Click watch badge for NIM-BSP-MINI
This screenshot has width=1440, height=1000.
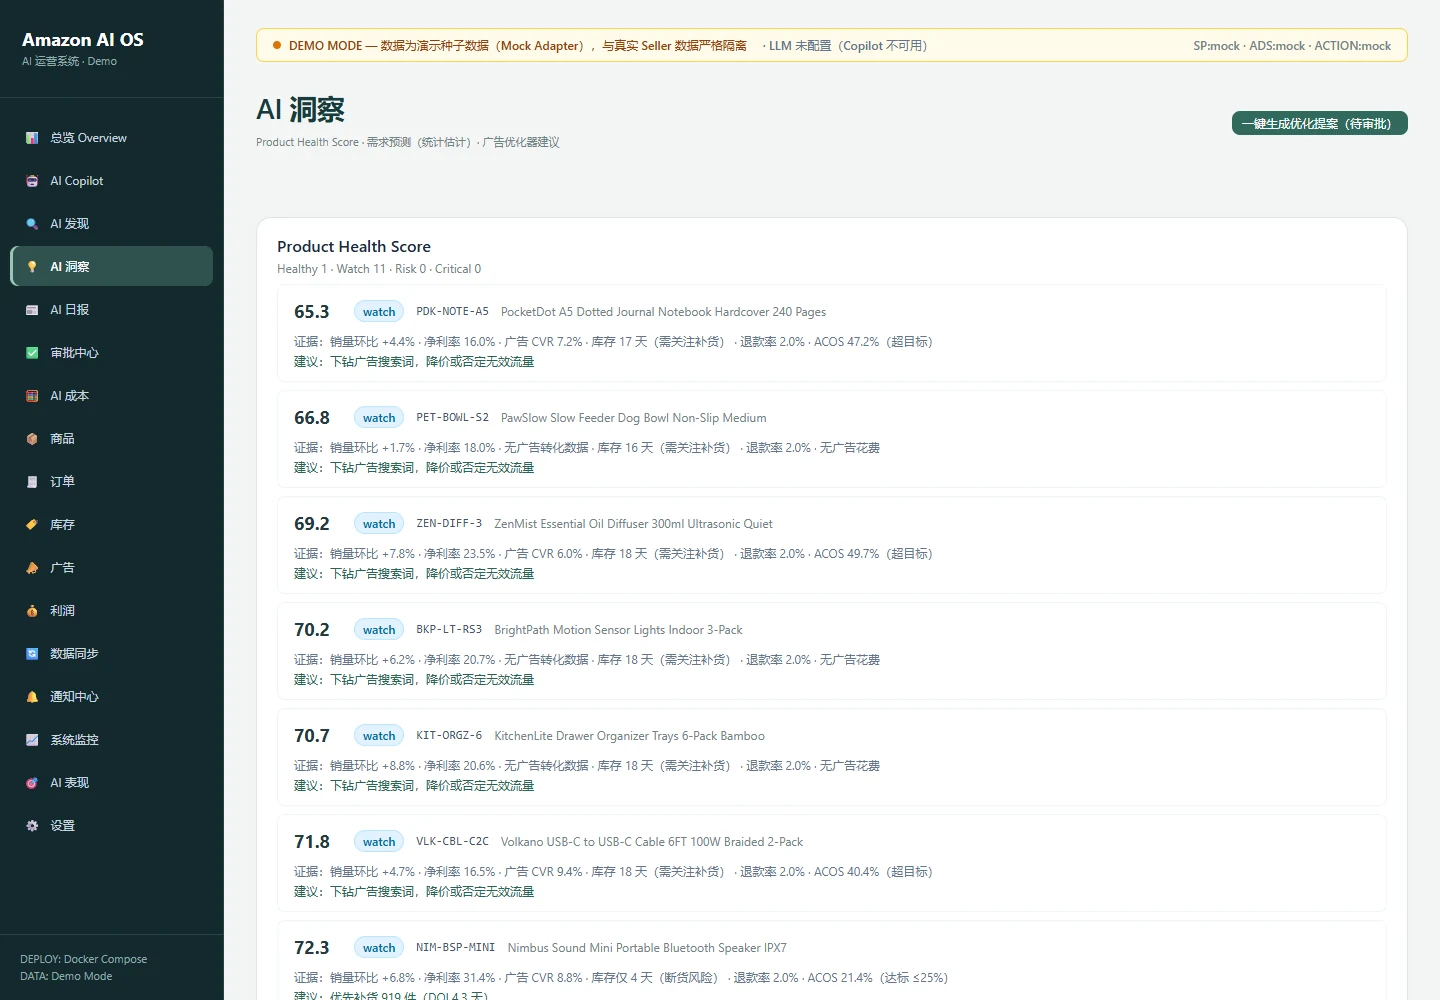[379, 948]
